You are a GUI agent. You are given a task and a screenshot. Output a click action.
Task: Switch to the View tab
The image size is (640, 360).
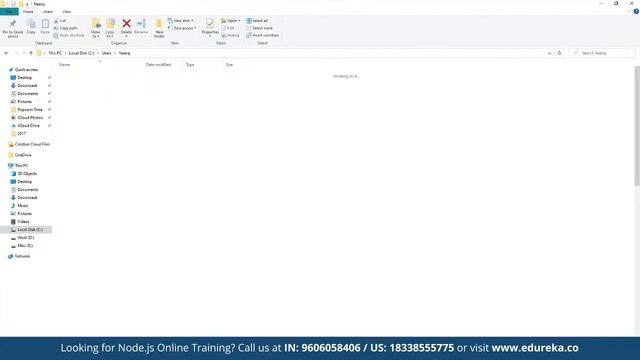click(x=67, y=12)
